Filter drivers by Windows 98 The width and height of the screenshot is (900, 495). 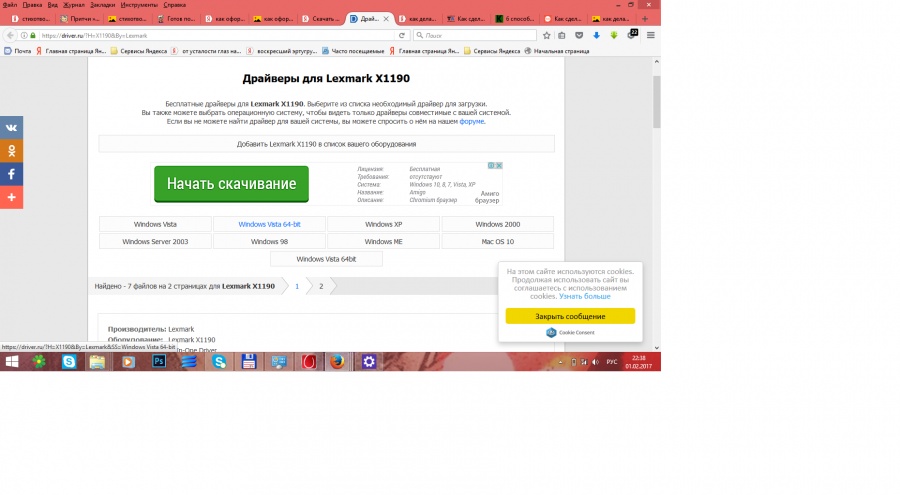click(x=269, y=242)
